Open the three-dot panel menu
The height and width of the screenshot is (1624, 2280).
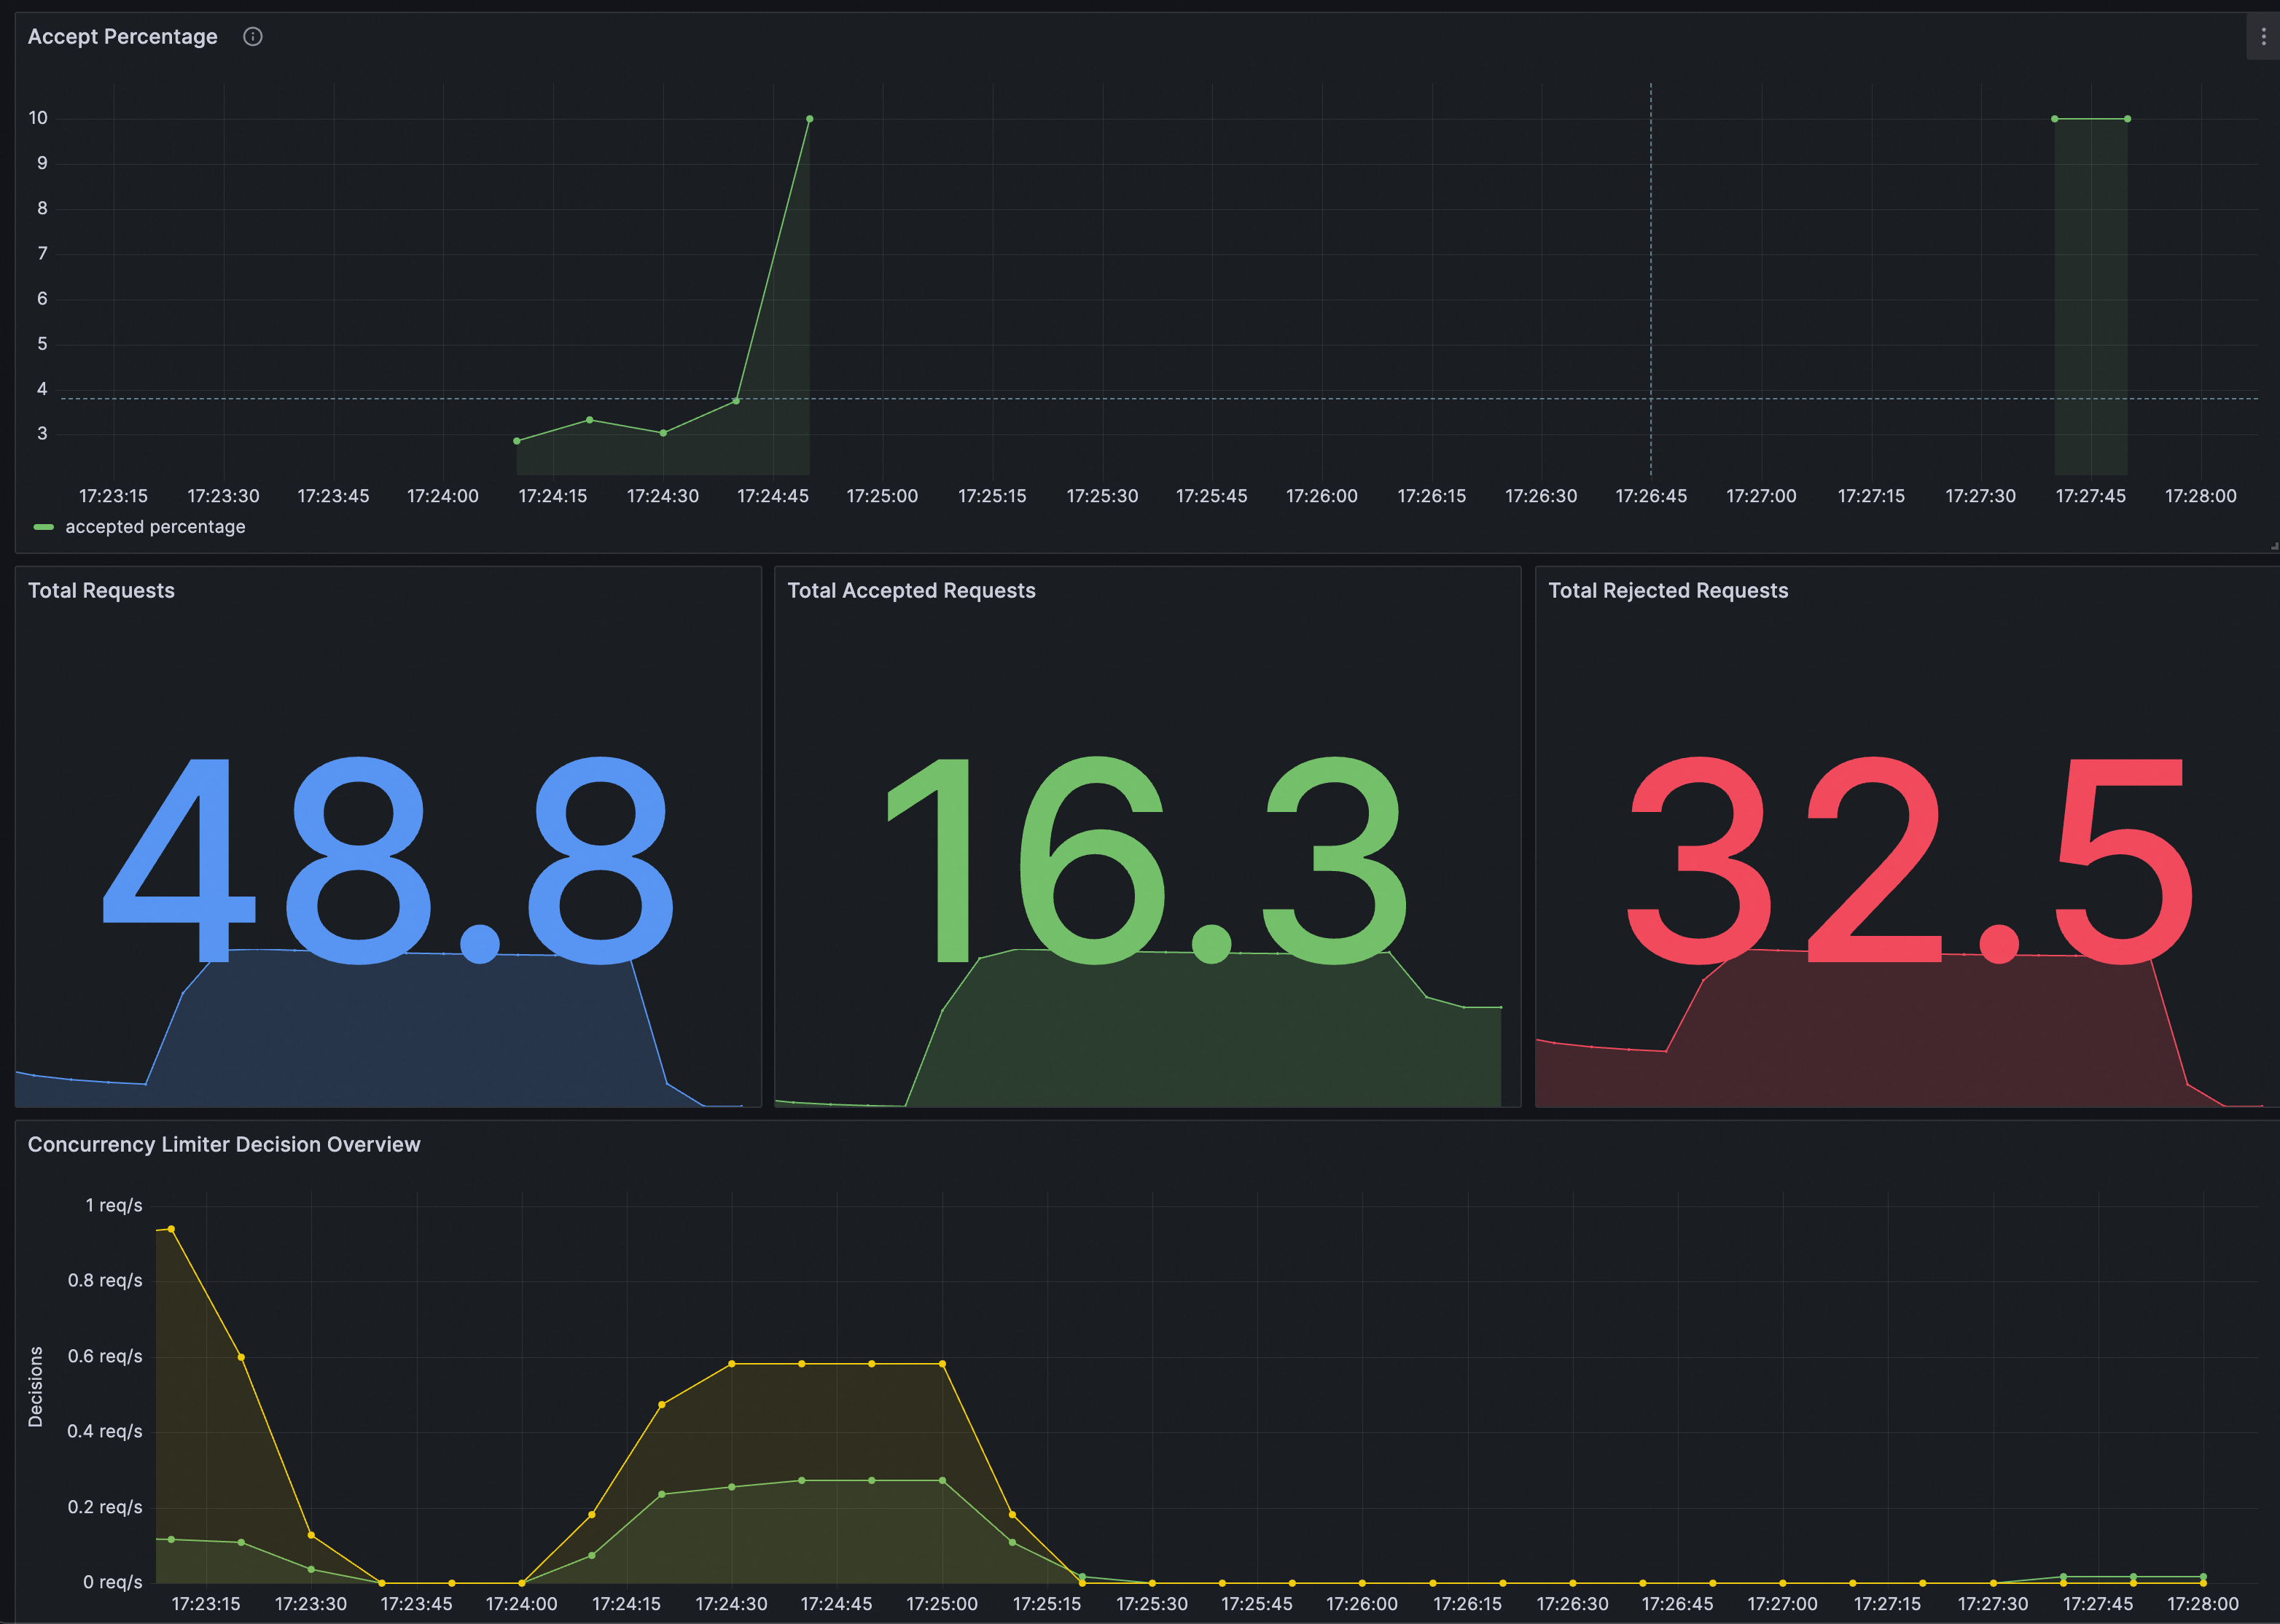pyautogui.click(x=2263, y=37)
